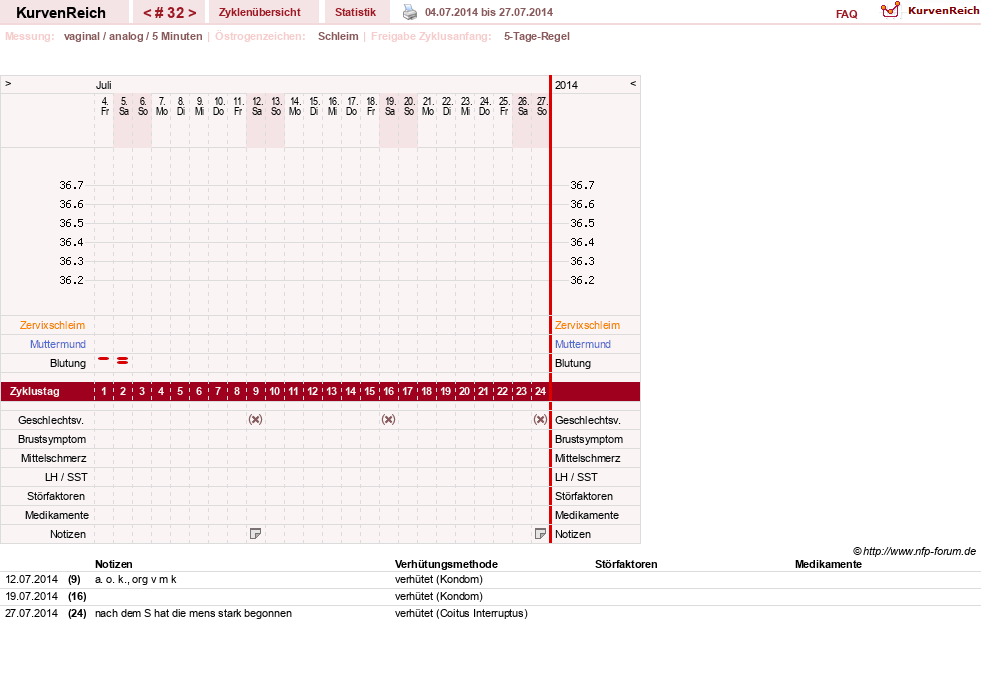The image size is (981, 683).
Task: Click the left 36.7 temperature axis label
Action: [71, 185]
